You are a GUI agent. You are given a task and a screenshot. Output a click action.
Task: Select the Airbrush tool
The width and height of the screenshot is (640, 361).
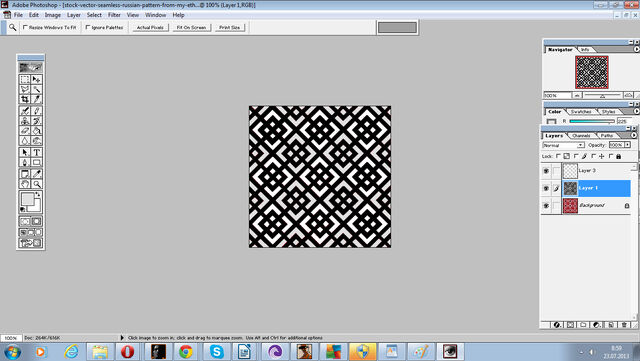click(25, 110)
